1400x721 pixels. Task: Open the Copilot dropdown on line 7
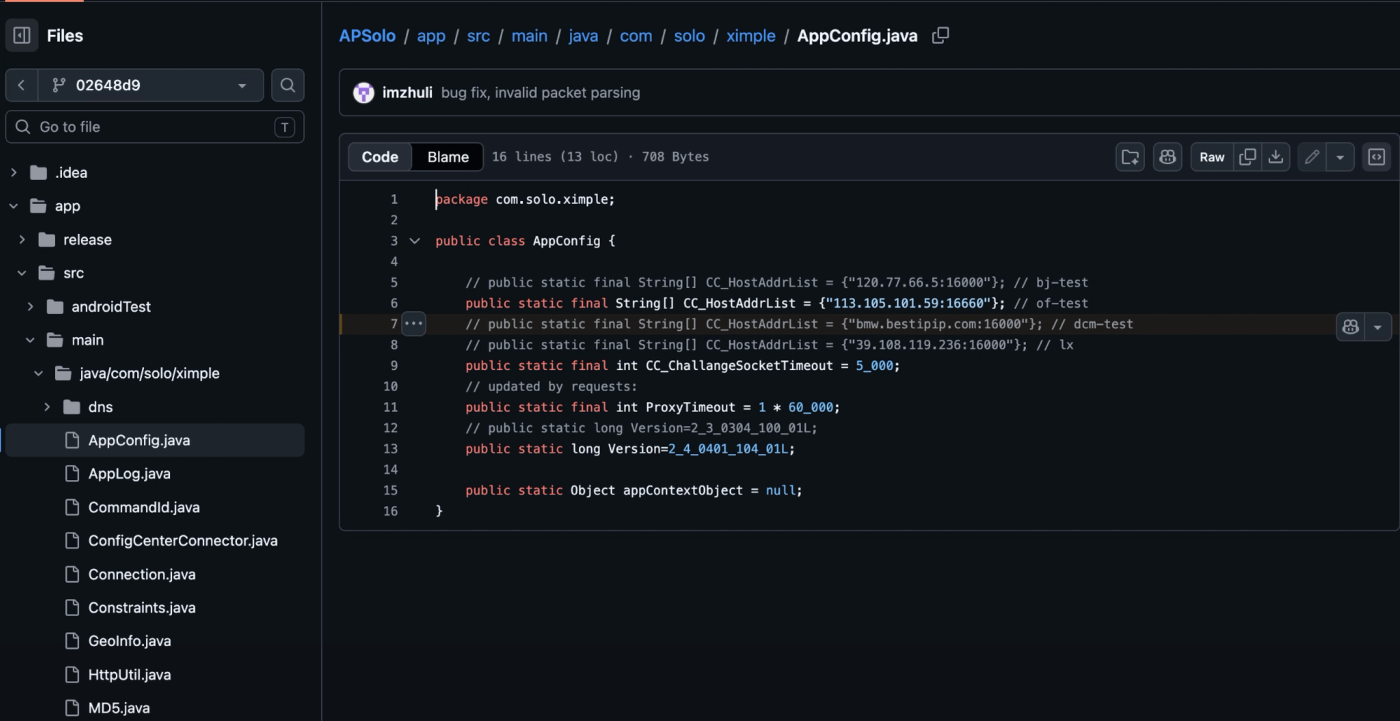point(1378,327)
